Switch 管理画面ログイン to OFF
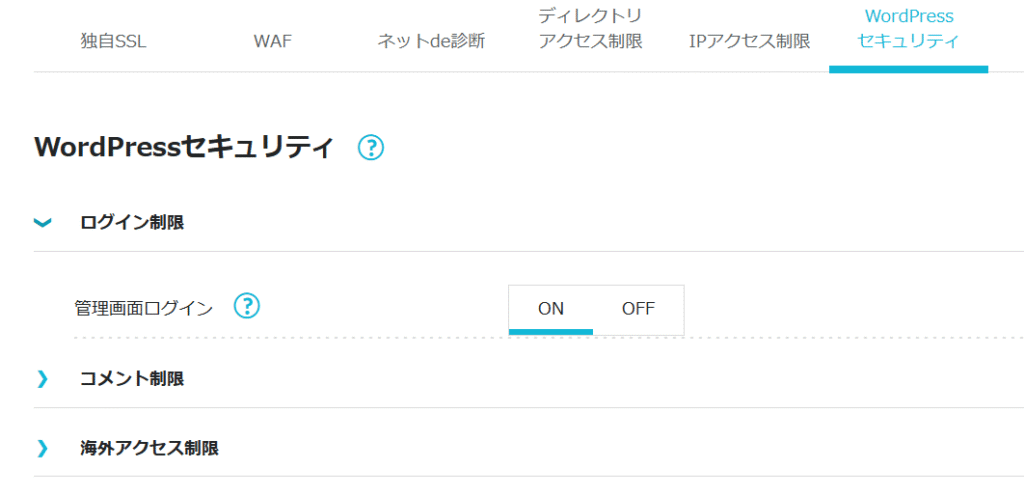Screen dimensions: 1024x496 click(x=638, y=309)
